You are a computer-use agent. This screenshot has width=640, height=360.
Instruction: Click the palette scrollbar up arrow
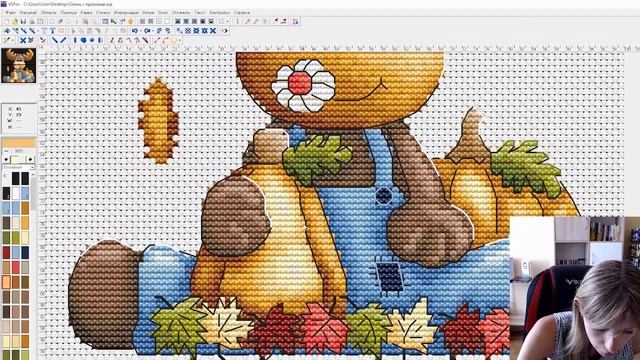33,175
